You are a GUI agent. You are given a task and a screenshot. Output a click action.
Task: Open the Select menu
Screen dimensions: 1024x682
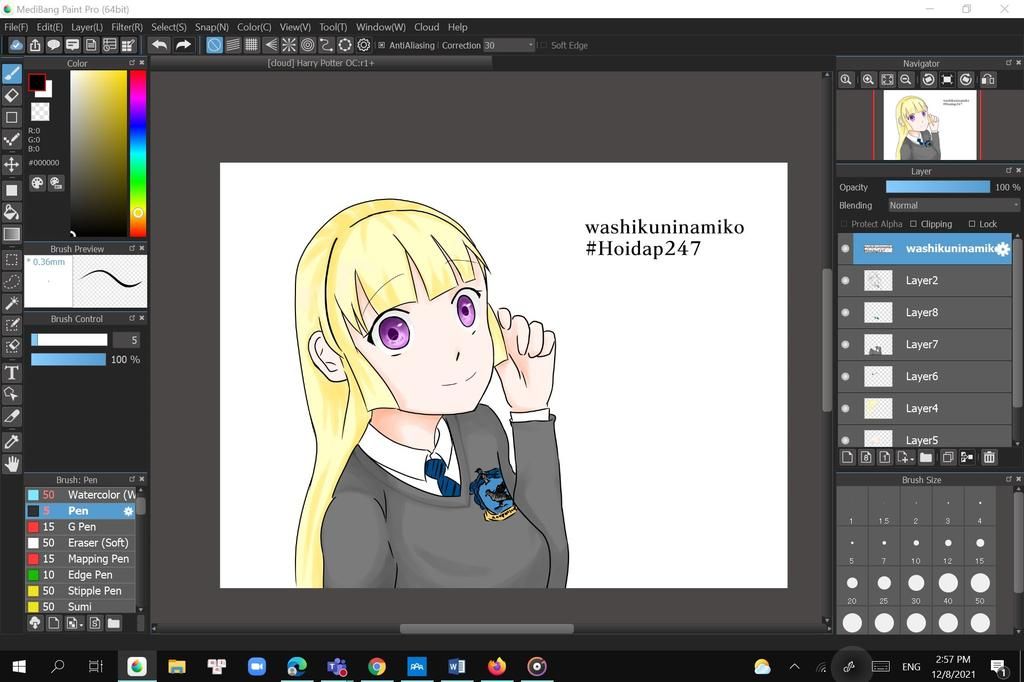tap(168, 27)
